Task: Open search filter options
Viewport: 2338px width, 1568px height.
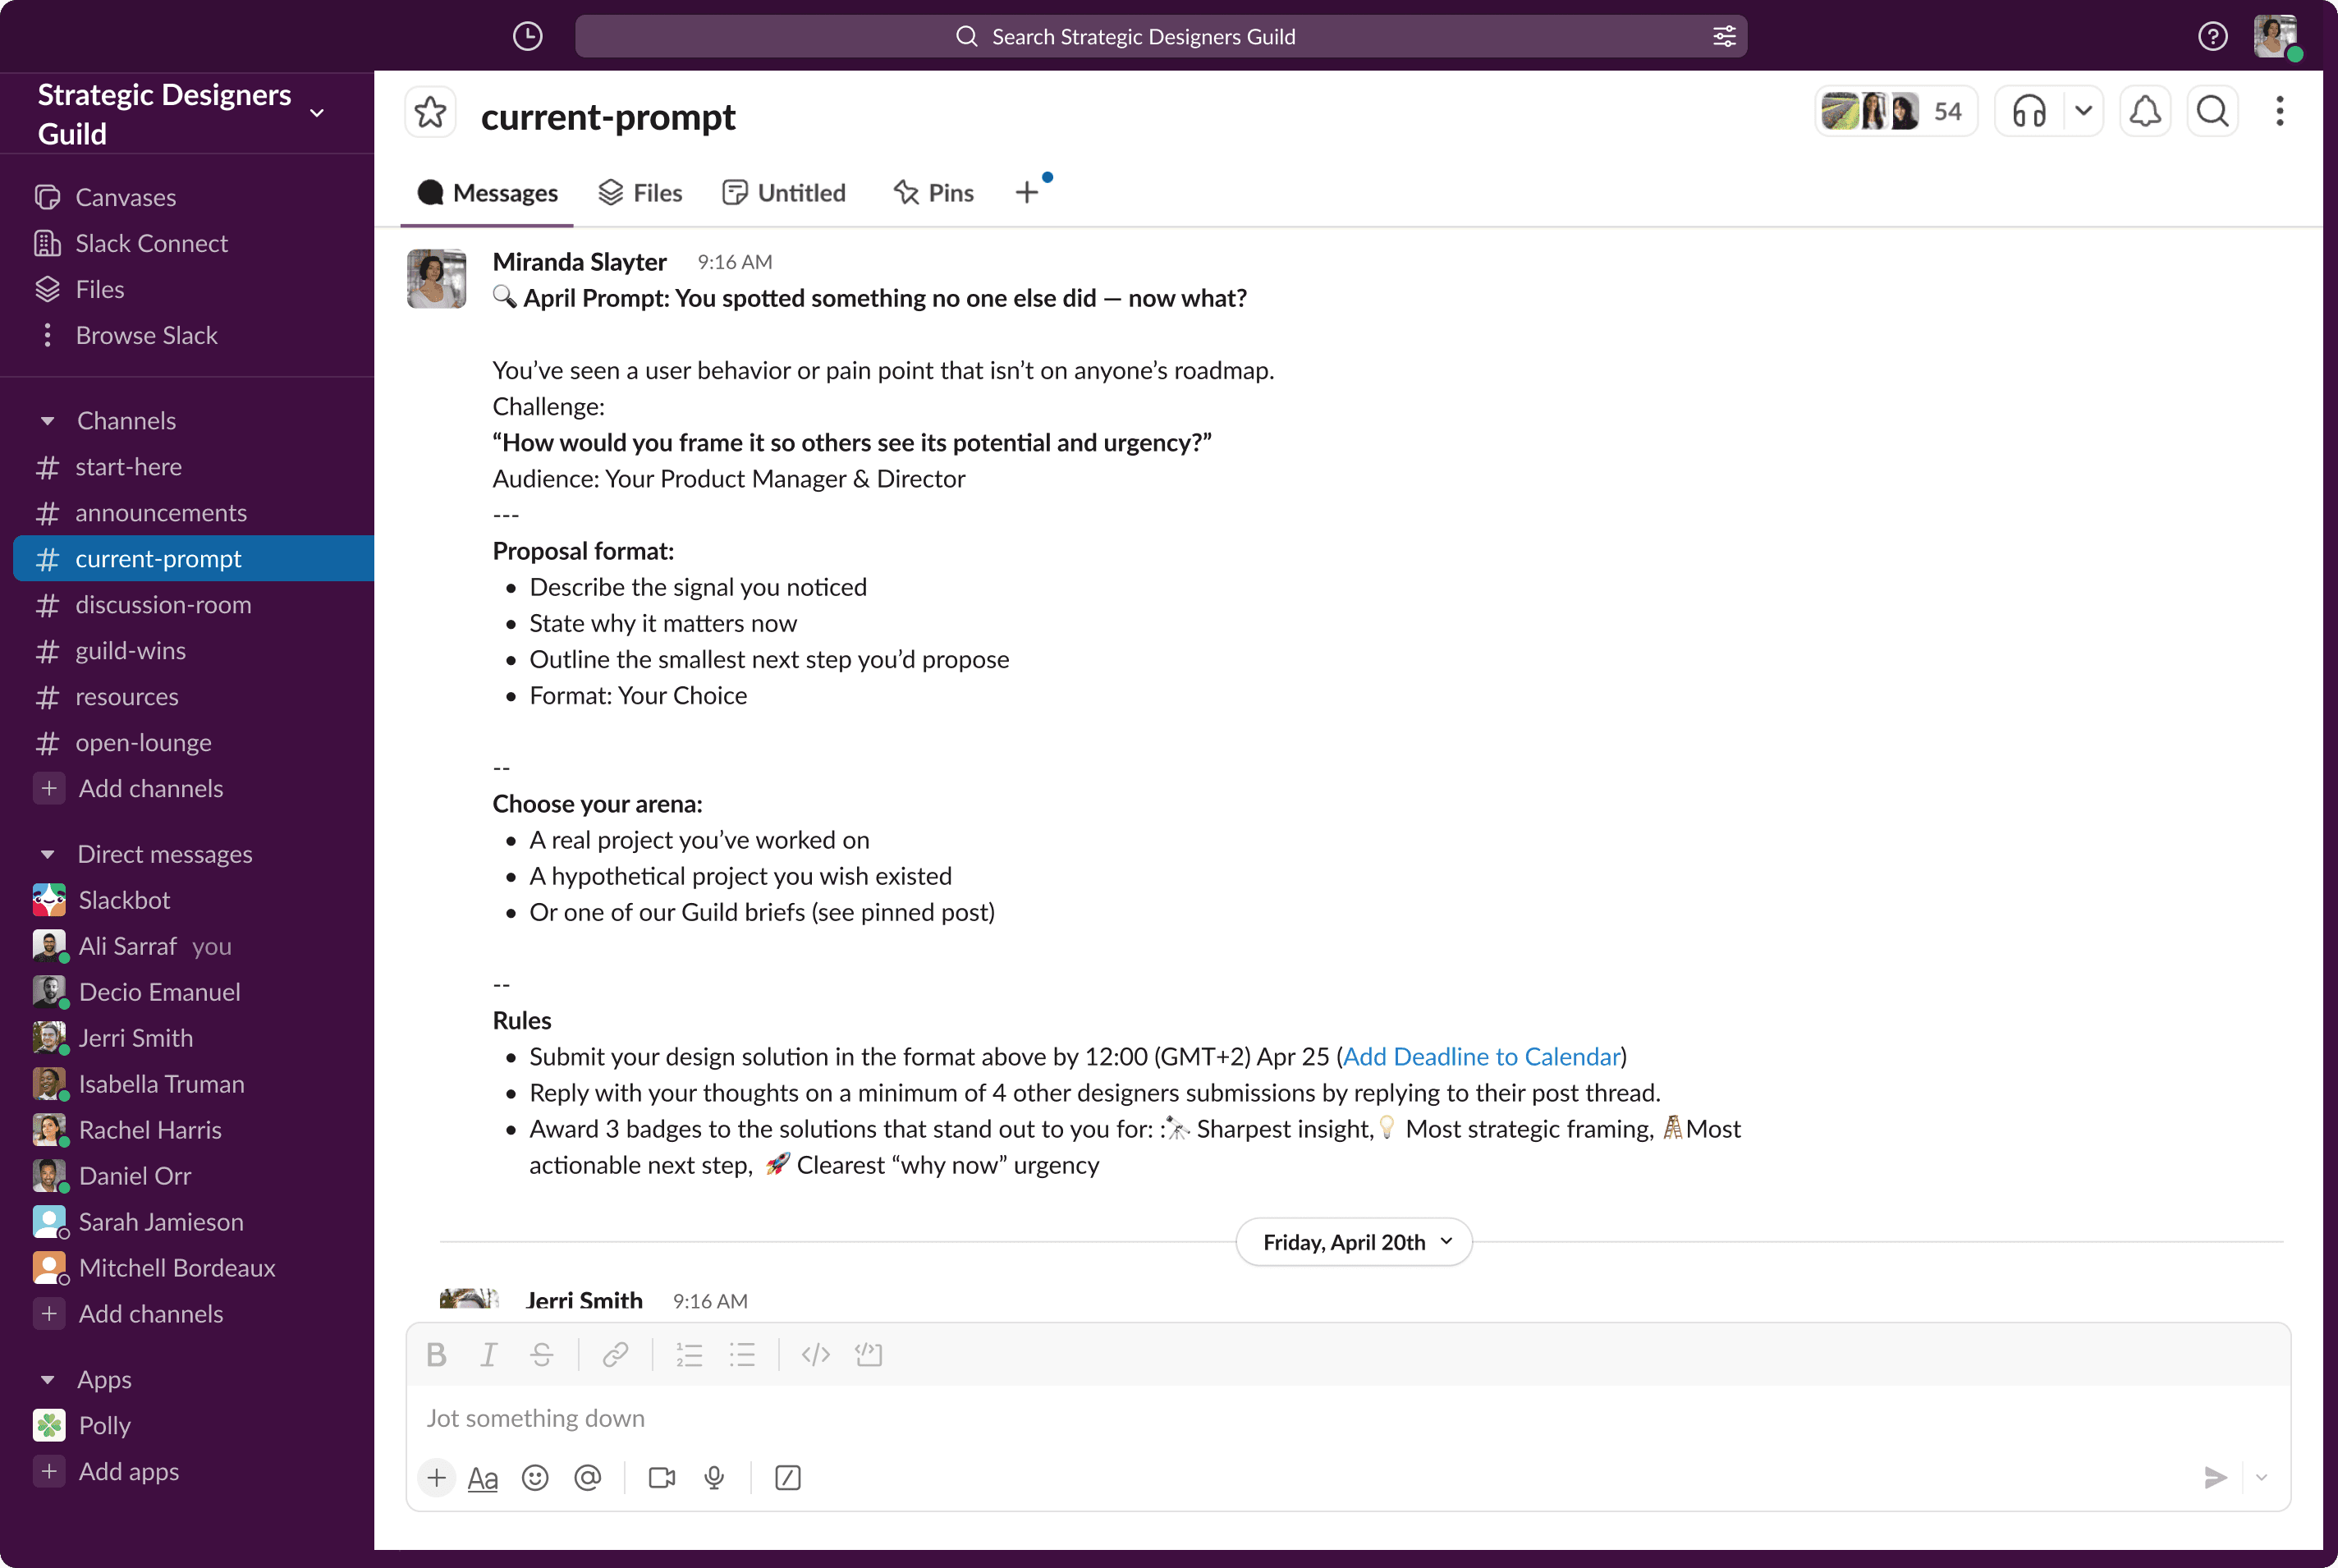Action: point(1724,37)
